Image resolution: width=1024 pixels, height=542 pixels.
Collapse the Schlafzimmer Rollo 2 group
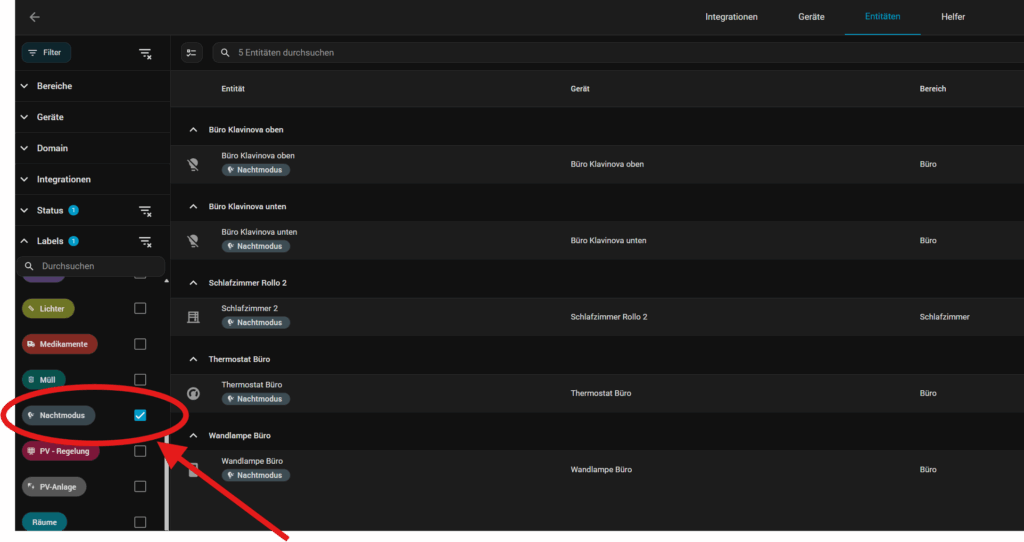[x=193, y=283]
